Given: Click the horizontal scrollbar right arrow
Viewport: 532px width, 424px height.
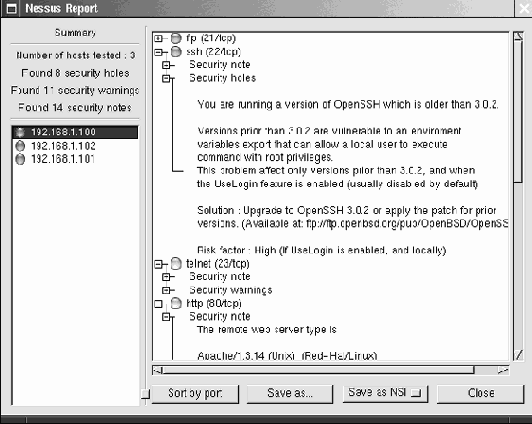Looking at the screenshot, I should click(504, 370).
